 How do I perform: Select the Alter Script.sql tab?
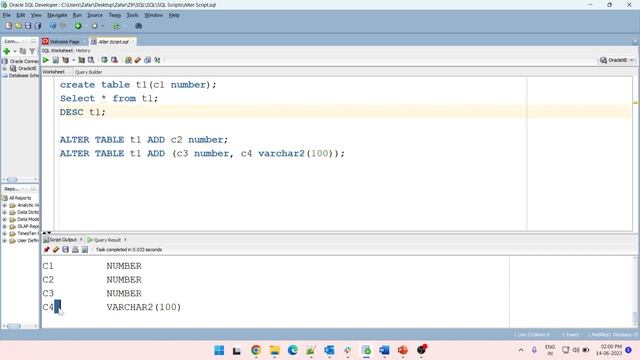(x=113, y=42)
